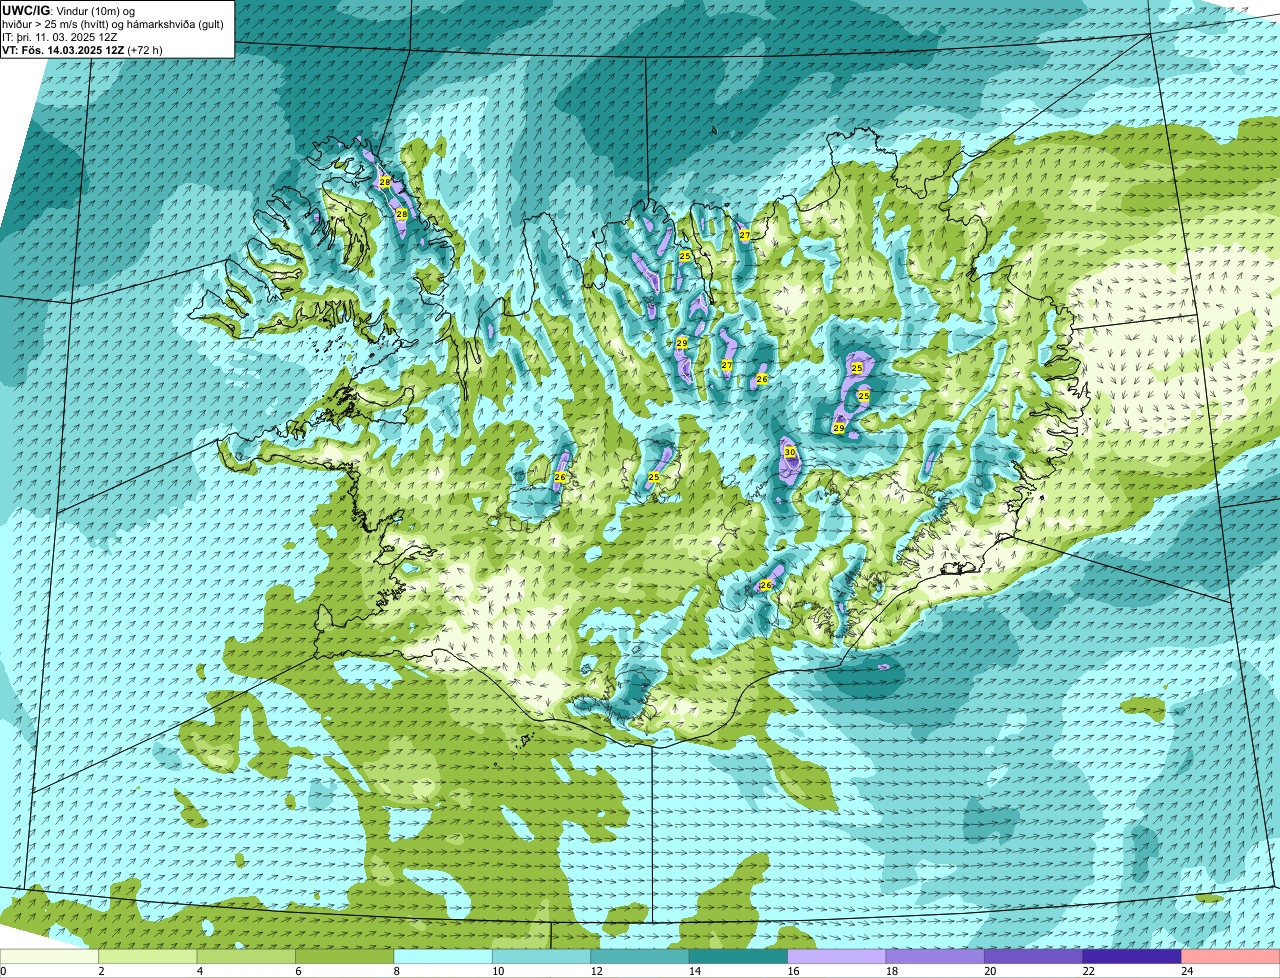Click the pale teal 10–12 m/s legend swatch
The width and height of the screenshot is (1280, 978).
pos(542,956)
